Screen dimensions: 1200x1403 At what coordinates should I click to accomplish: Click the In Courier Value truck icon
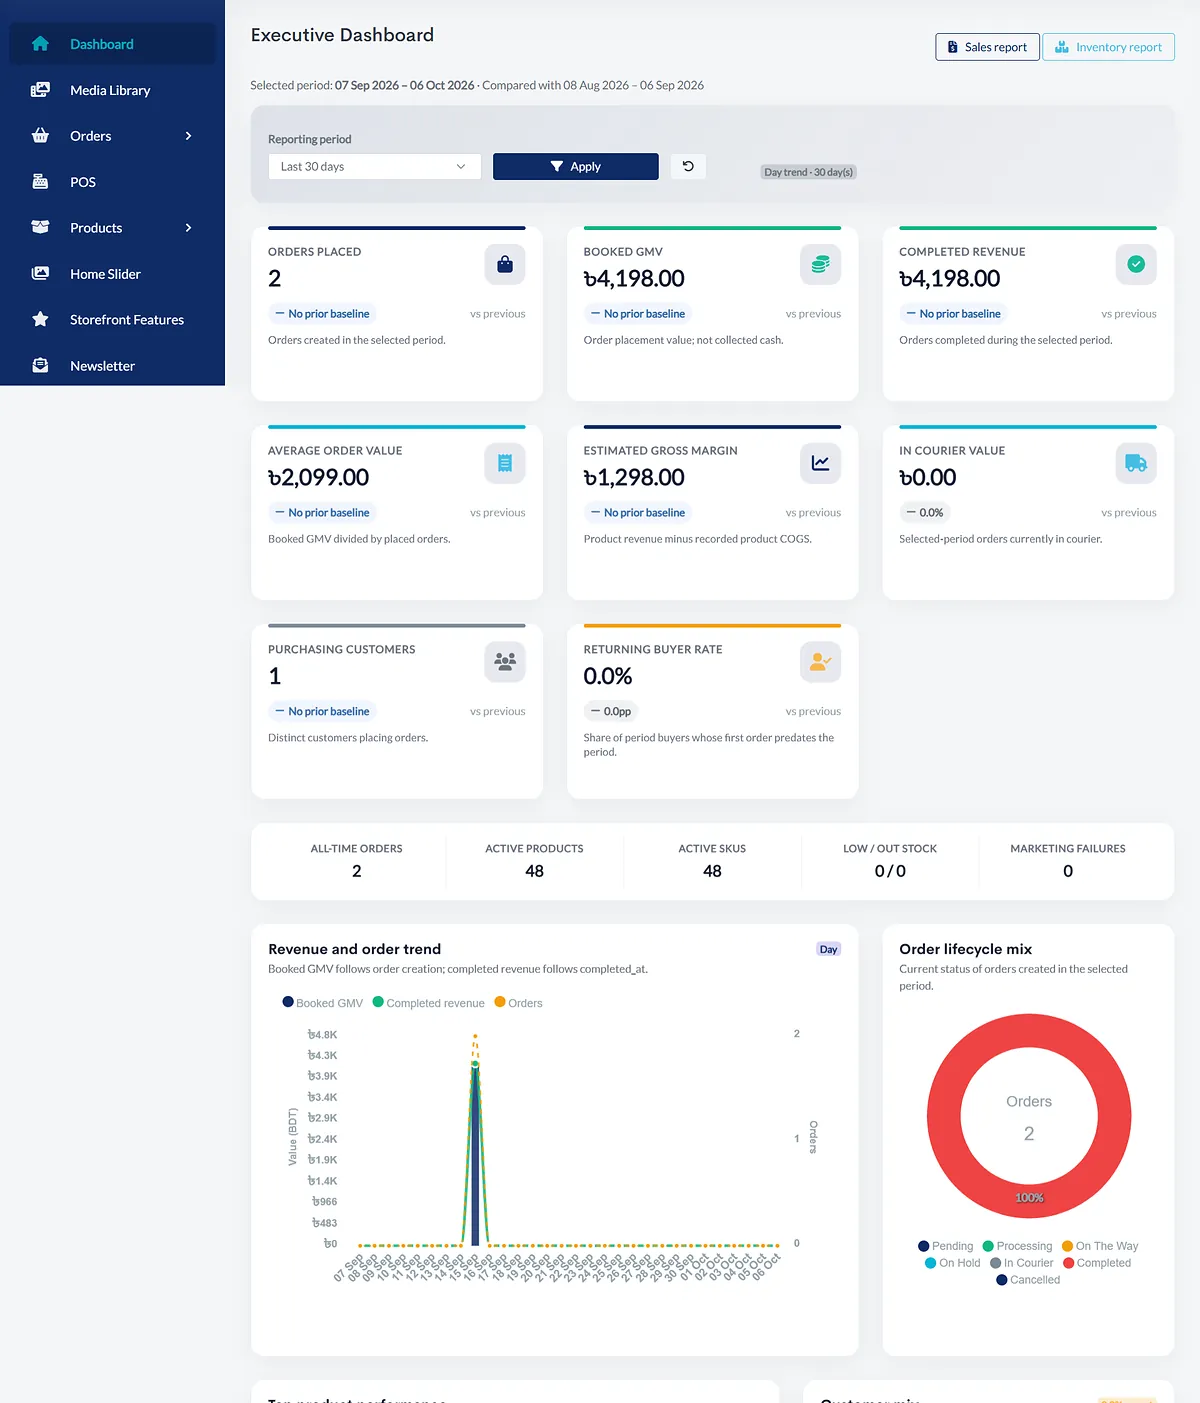(x=1136, y=463)
